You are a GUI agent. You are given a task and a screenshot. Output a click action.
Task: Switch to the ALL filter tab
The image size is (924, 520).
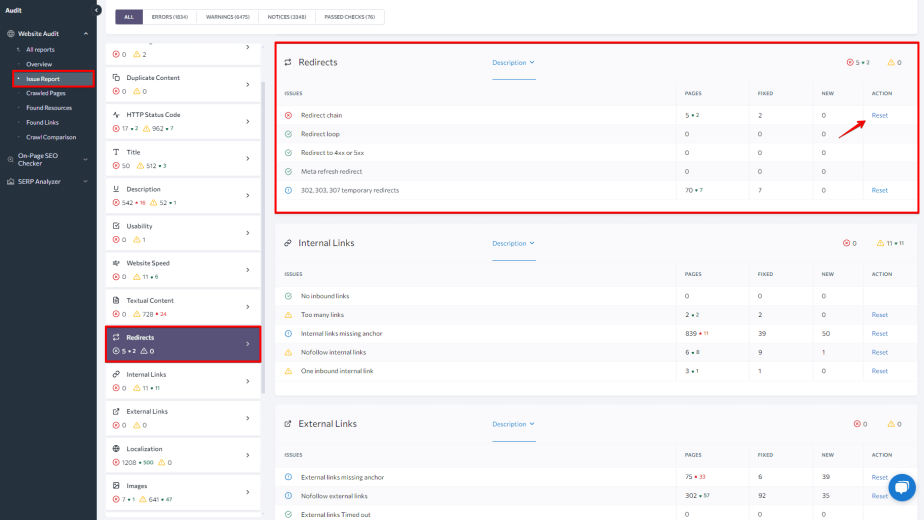(x=129, y=17)
